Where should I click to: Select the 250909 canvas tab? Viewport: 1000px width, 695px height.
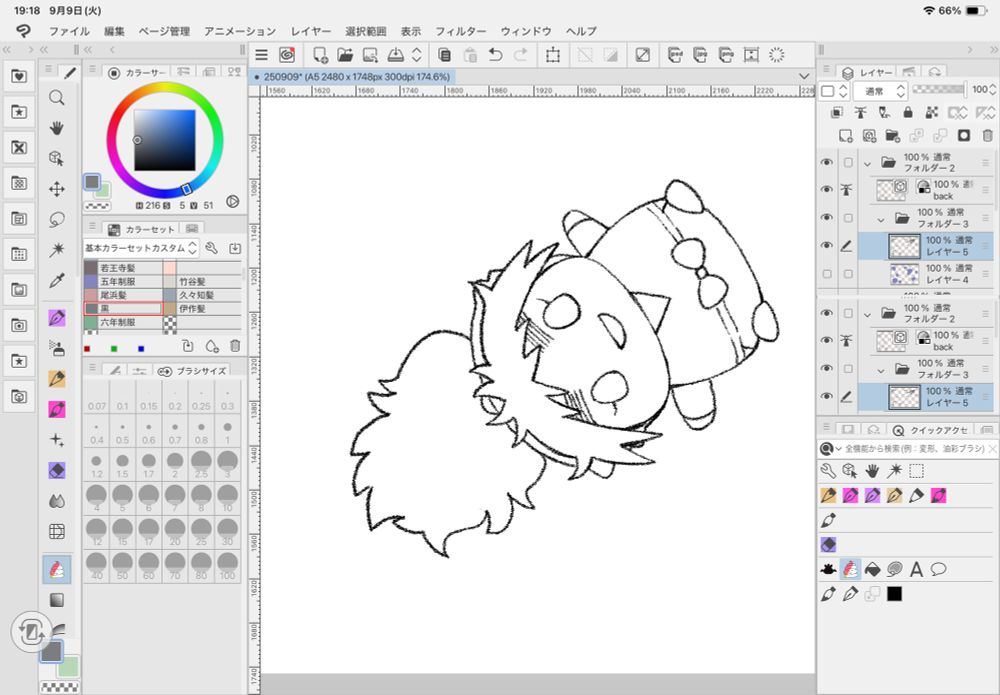[351, 77]
